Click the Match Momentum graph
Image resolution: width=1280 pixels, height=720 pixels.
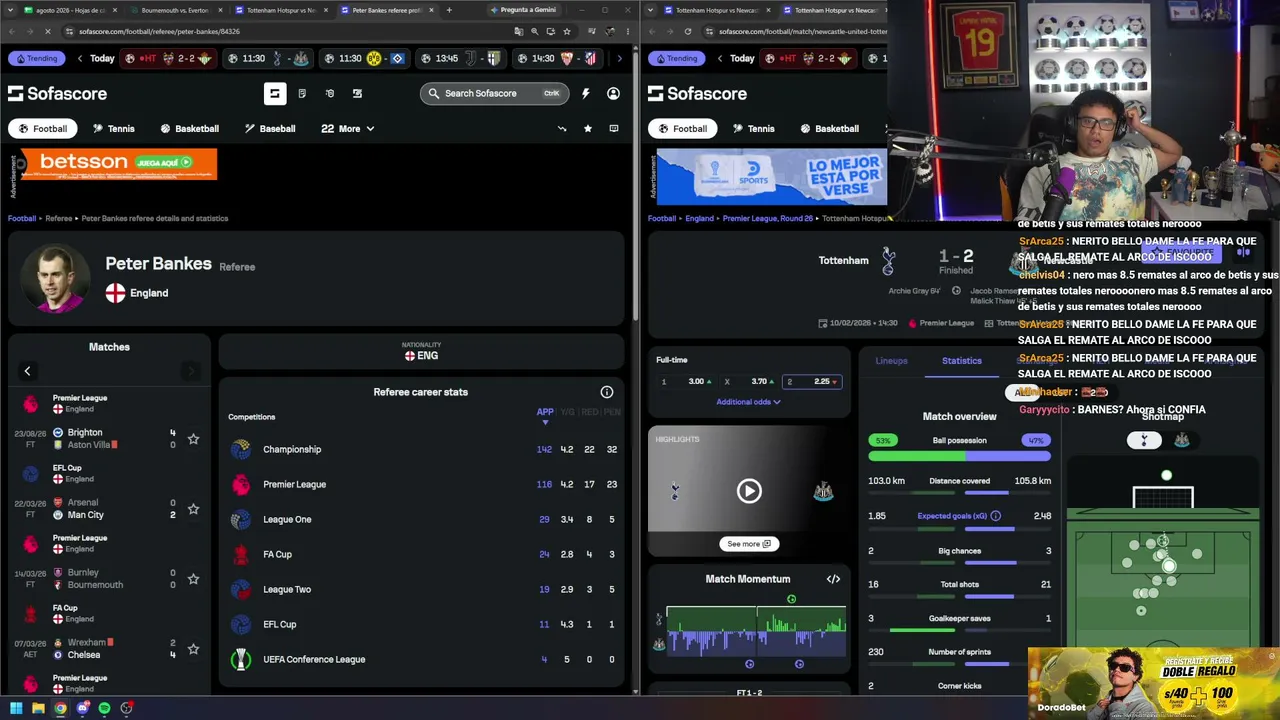(756, 630)
